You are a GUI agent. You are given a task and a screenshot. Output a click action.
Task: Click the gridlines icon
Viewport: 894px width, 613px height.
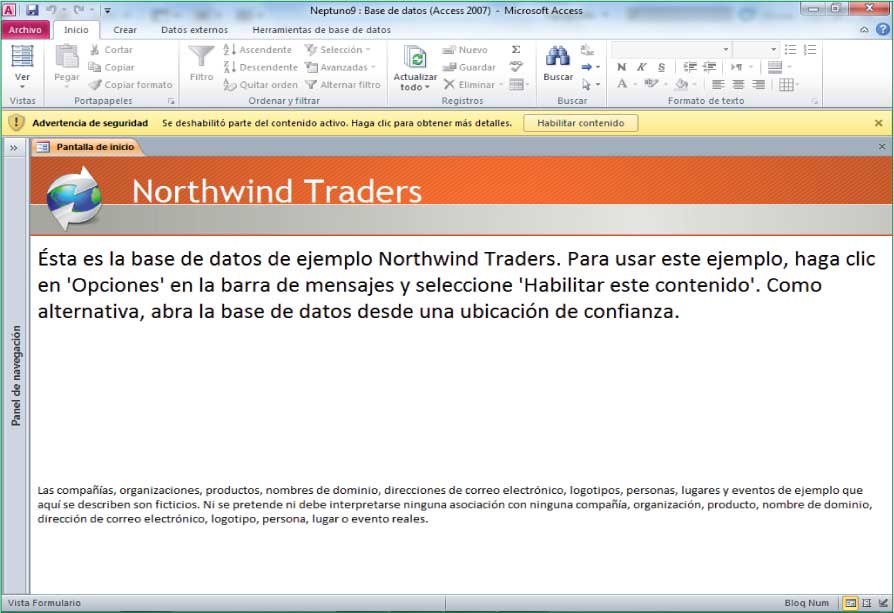(x=786, y=84)
